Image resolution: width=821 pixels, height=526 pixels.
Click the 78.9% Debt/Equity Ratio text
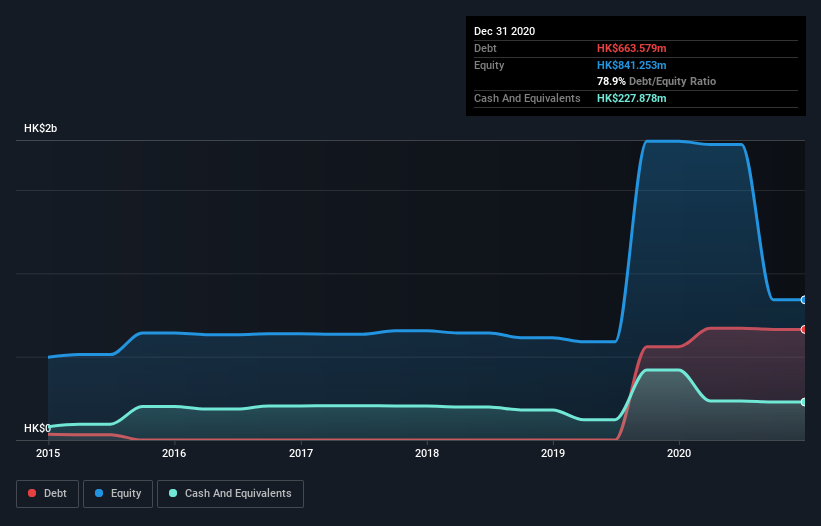(657, 82)
